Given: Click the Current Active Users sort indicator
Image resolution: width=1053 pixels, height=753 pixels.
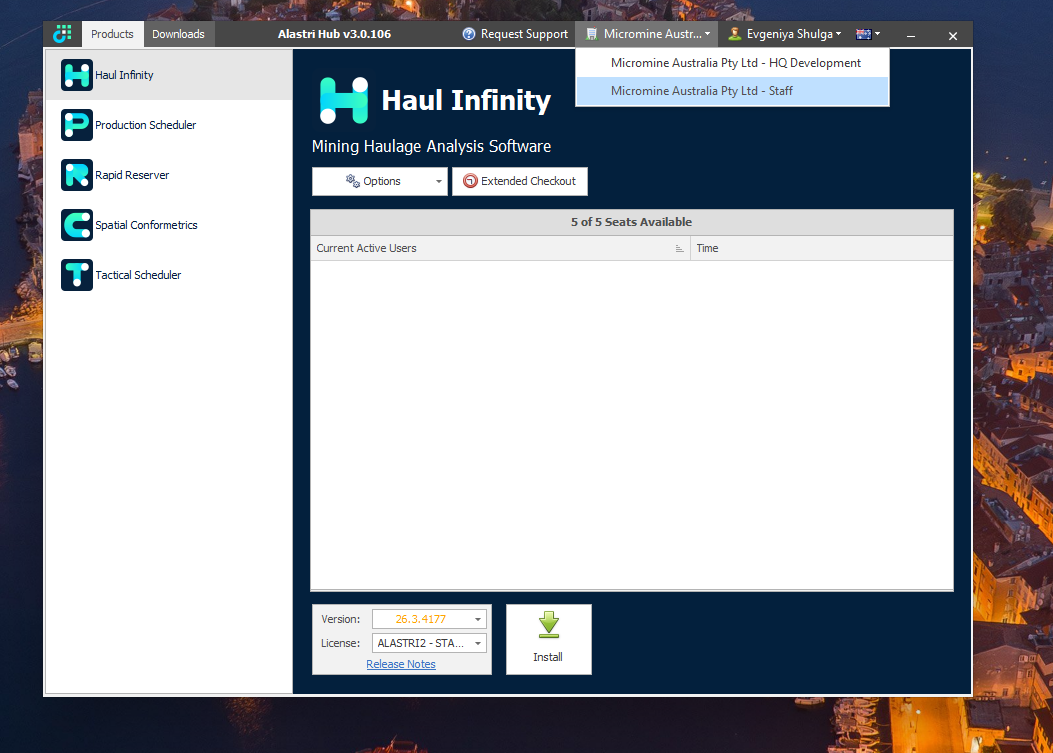Looking at the screenshot, I should (679, 249).
